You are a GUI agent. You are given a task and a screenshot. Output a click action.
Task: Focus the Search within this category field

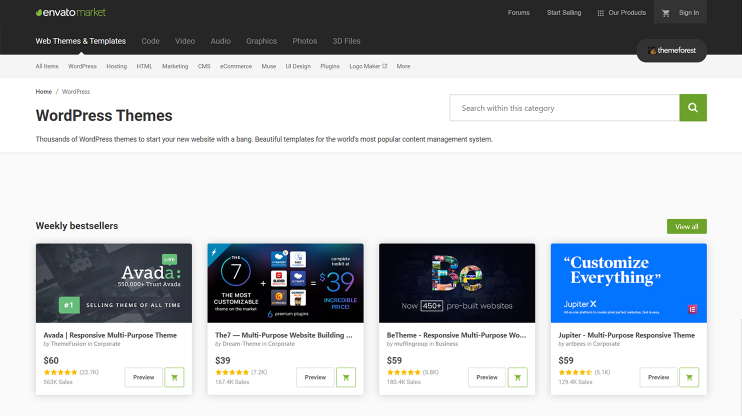click(x=565, y=107)
